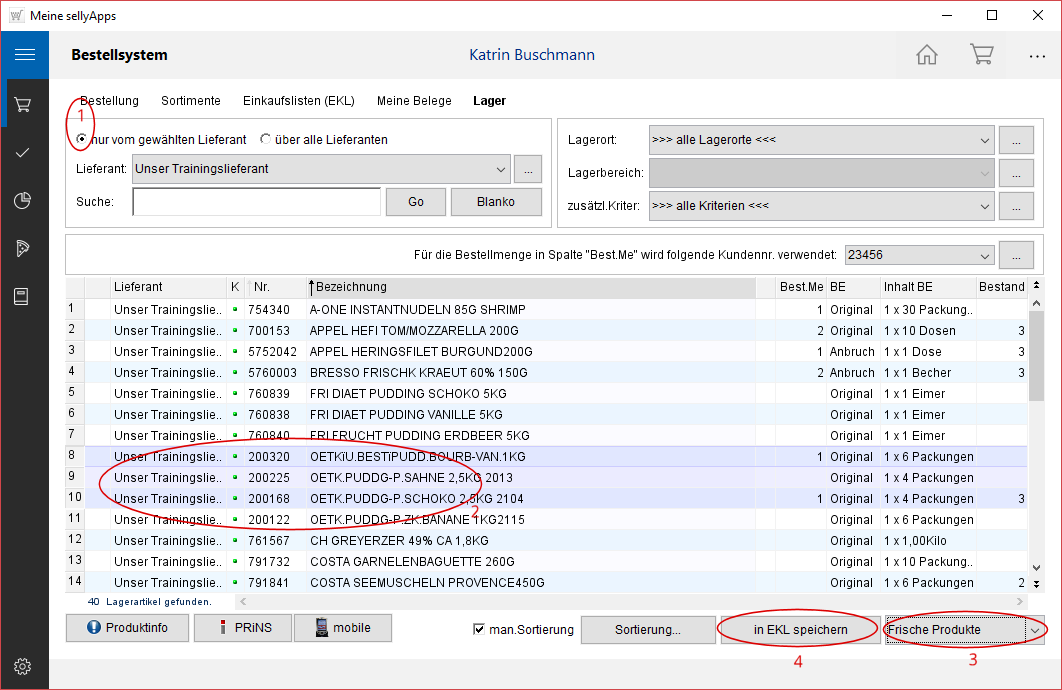Open settings gear in sidebar
The width and height of the screenshot is (1062, 690).
[24, 666]
